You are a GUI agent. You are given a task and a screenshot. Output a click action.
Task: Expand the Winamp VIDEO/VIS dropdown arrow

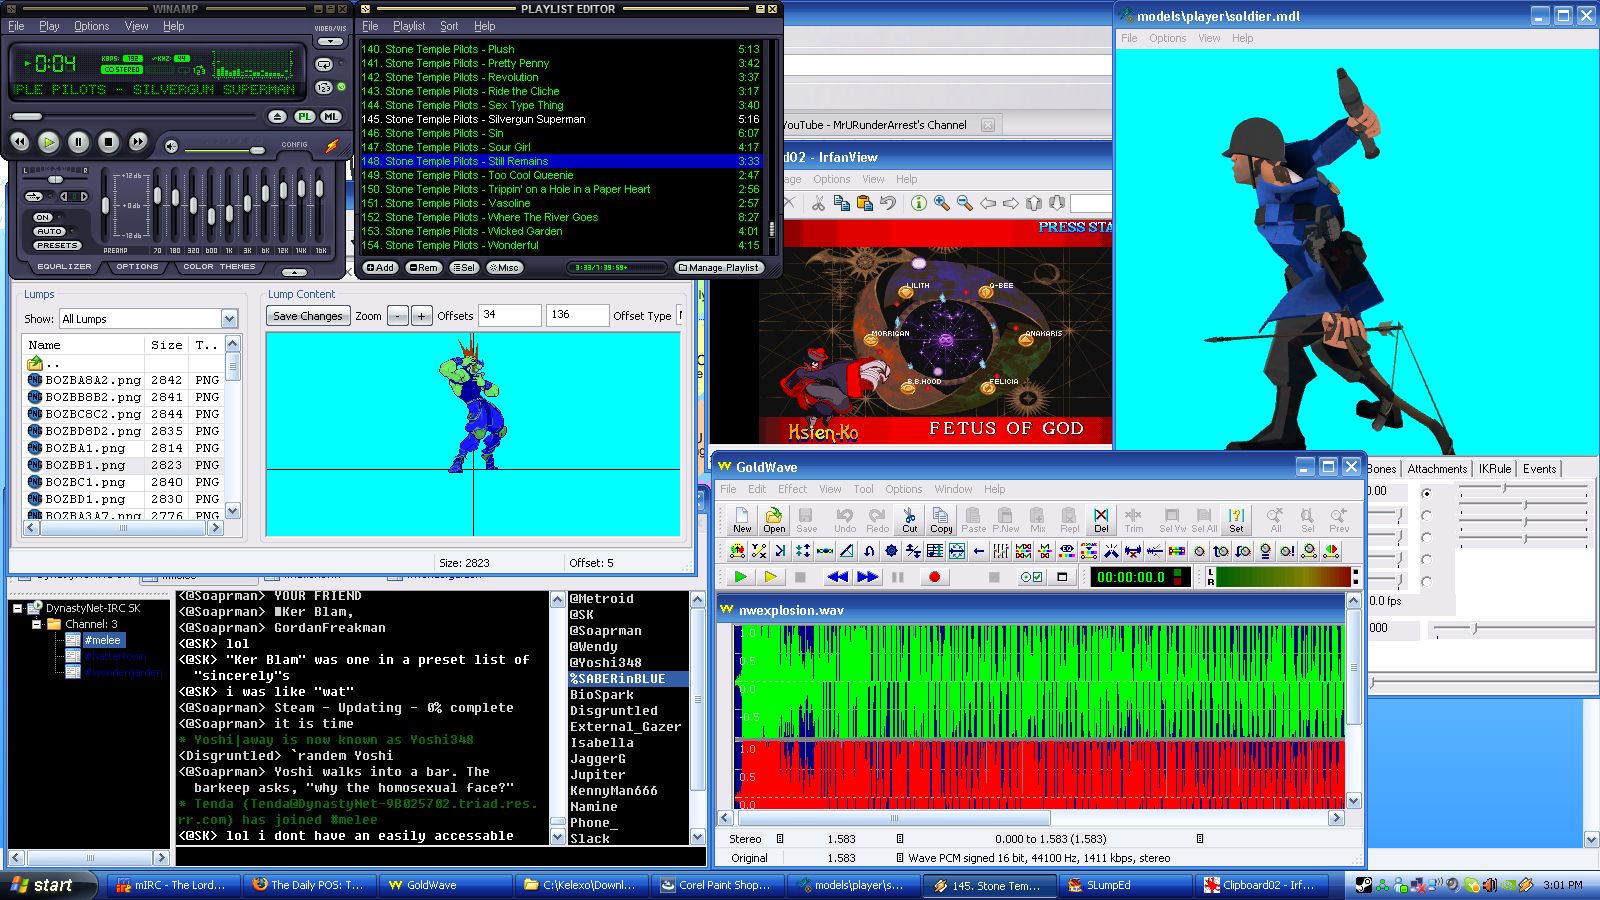click(x=330, y=41)
